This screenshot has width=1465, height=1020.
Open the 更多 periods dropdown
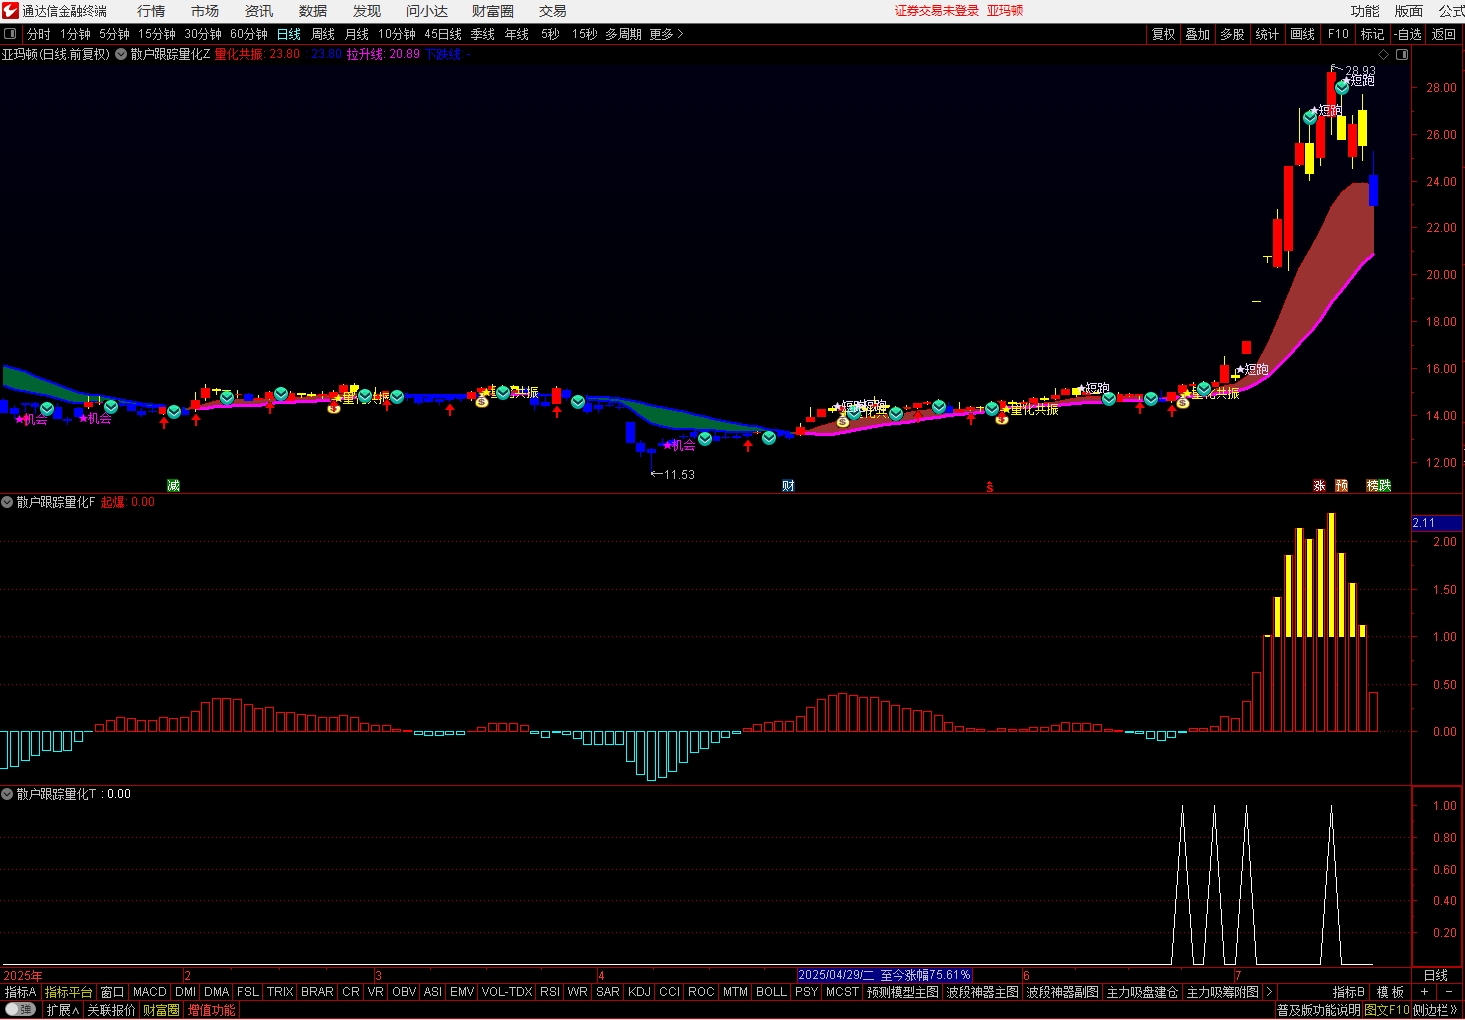[x=667, y=34]
